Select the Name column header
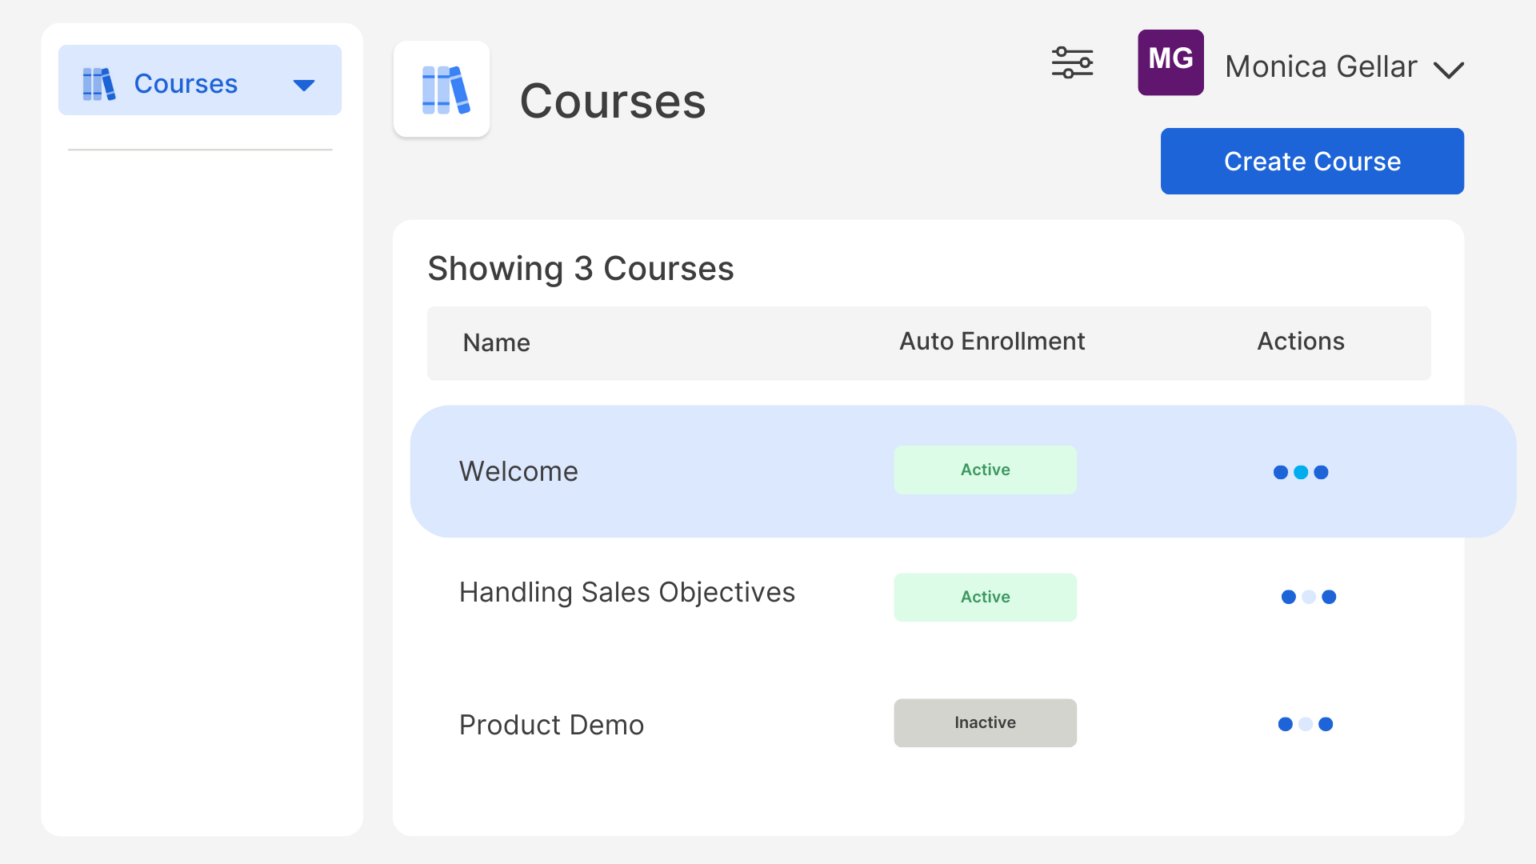 496,342
